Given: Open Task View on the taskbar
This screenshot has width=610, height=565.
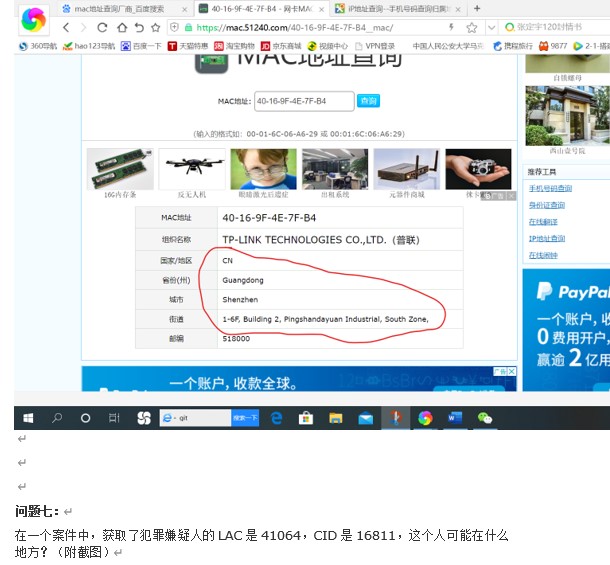Looking at the screenshot, I should (114, 418).
